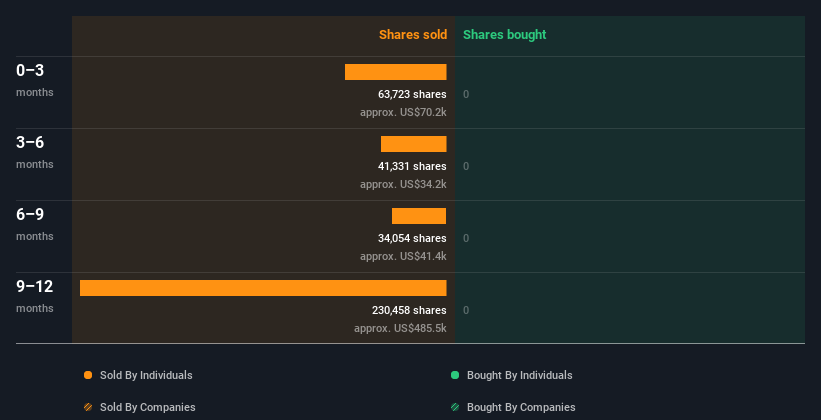Click the 3–6 months row label
821x420 pixels.
click(35, 152)
